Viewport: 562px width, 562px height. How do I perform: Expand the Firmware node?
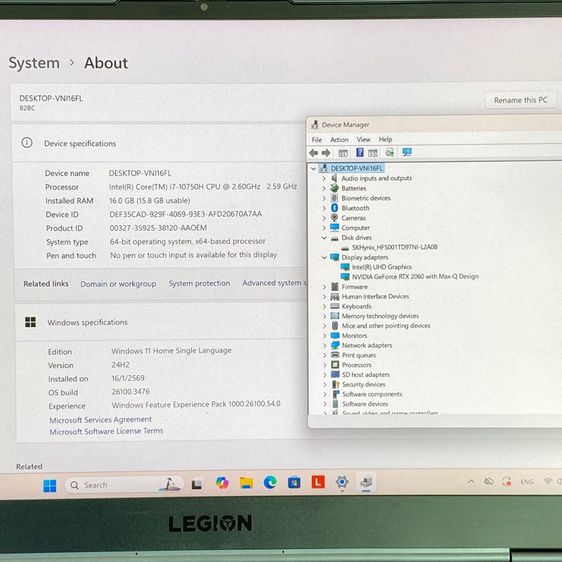324,287
